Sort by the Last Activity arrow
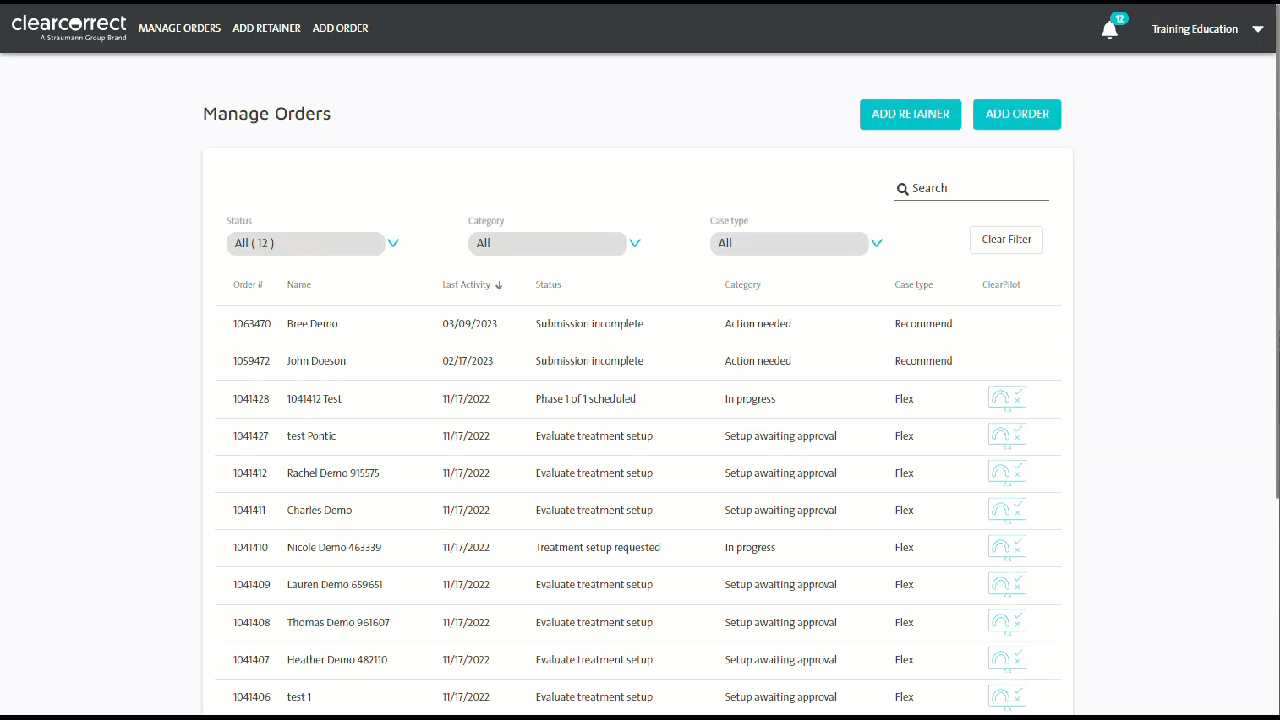Screen dimensions: 1280x720 498,285
